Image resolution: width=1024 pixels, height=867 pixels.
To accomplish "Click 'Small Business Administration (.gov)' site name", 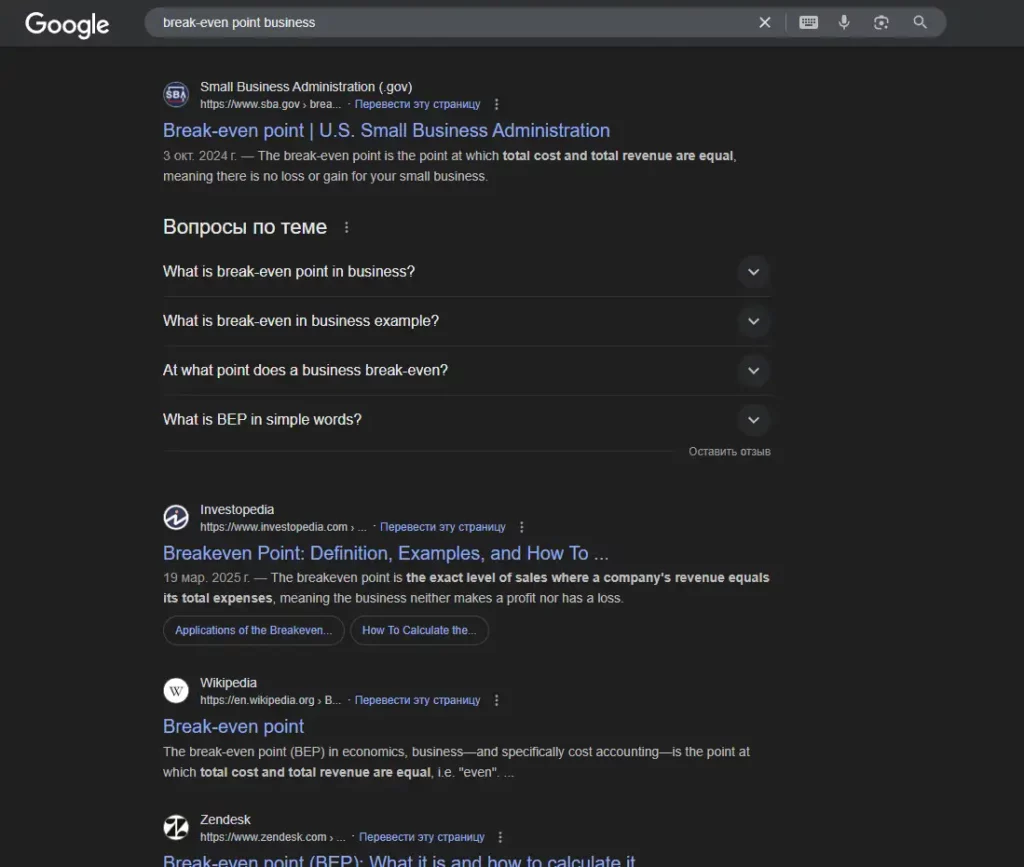I will (306, 87).
